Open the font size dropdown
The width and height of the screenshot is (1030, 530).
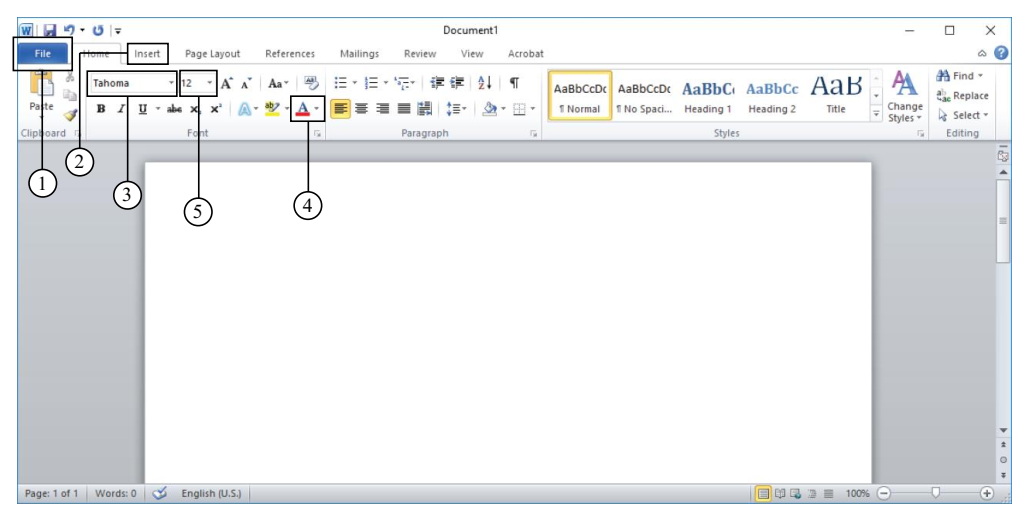click(x=209, y=84)
